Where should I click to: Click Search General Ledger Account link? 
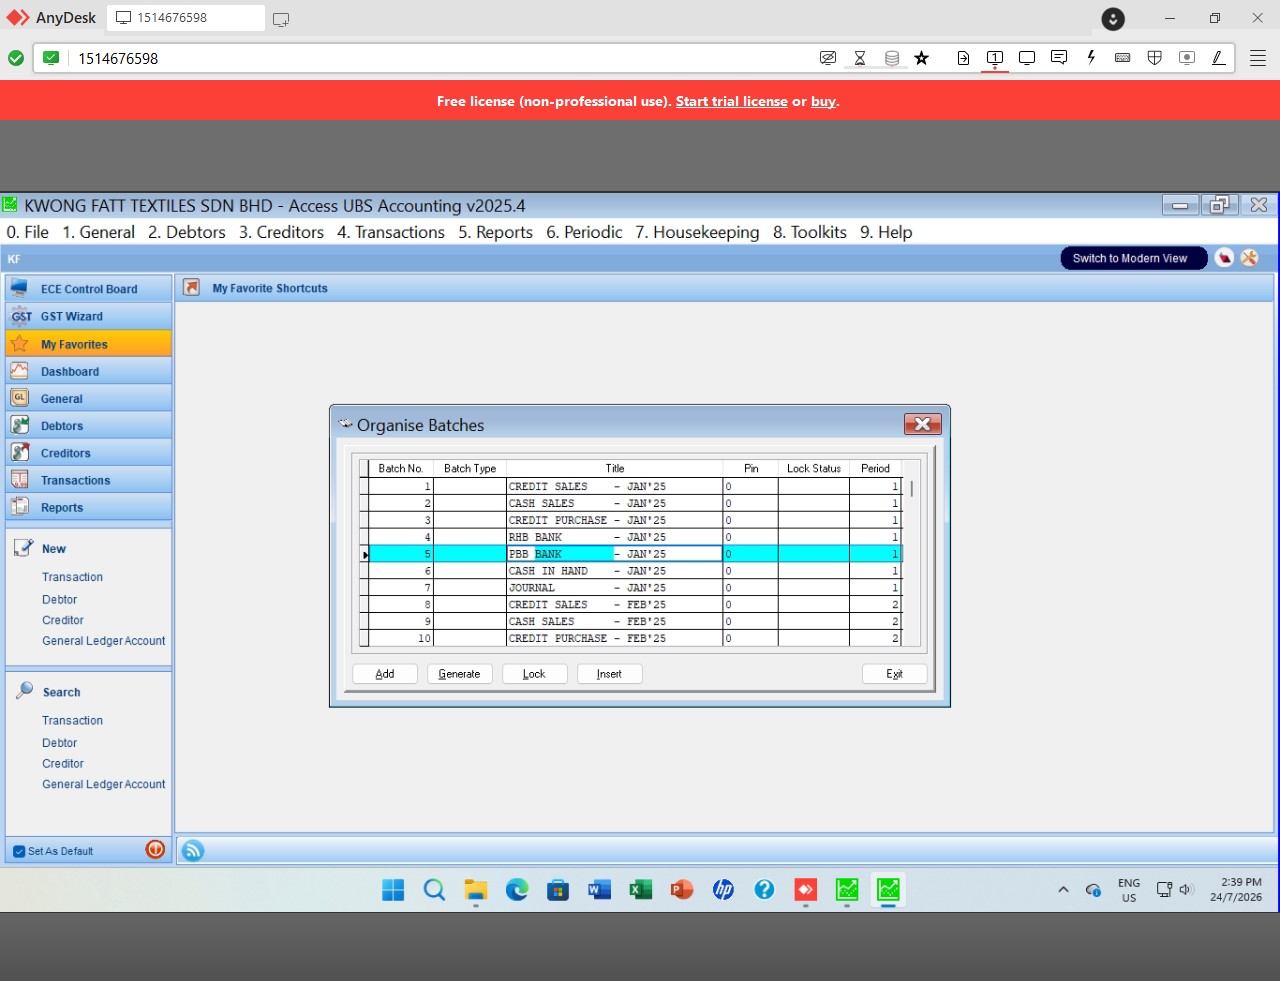104,785
